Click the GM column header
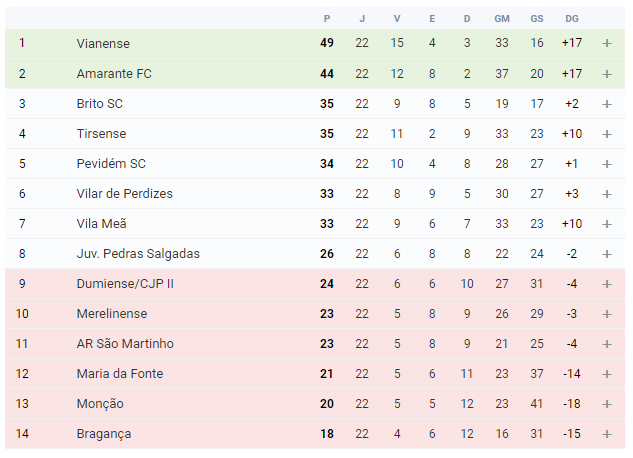The width and height of the screenshot is (633, 458). click(x=502, y=19)
